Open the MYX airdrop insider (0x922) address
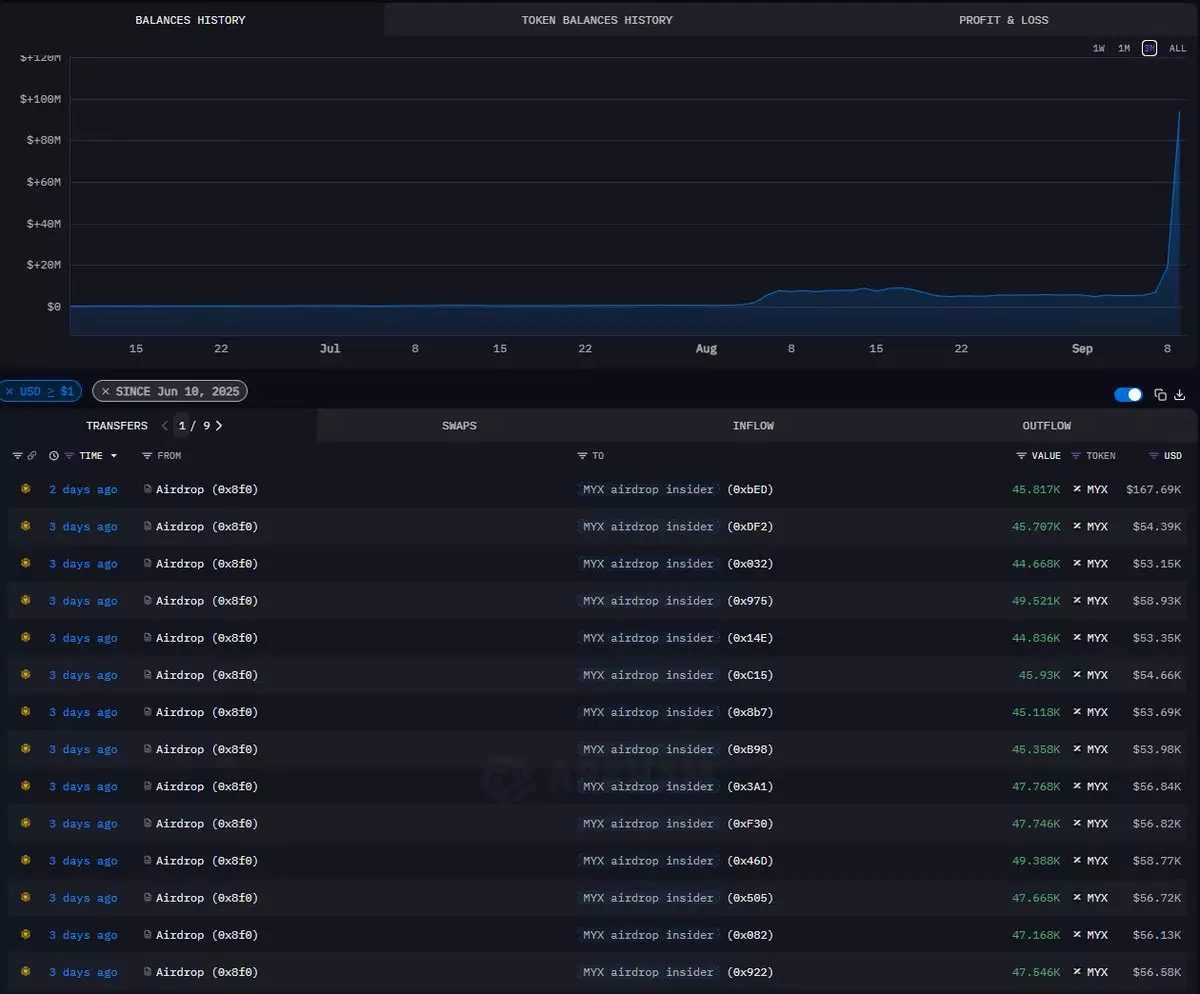The width and height of the screenshot is (1200, 994). click(x=678, y=972)
